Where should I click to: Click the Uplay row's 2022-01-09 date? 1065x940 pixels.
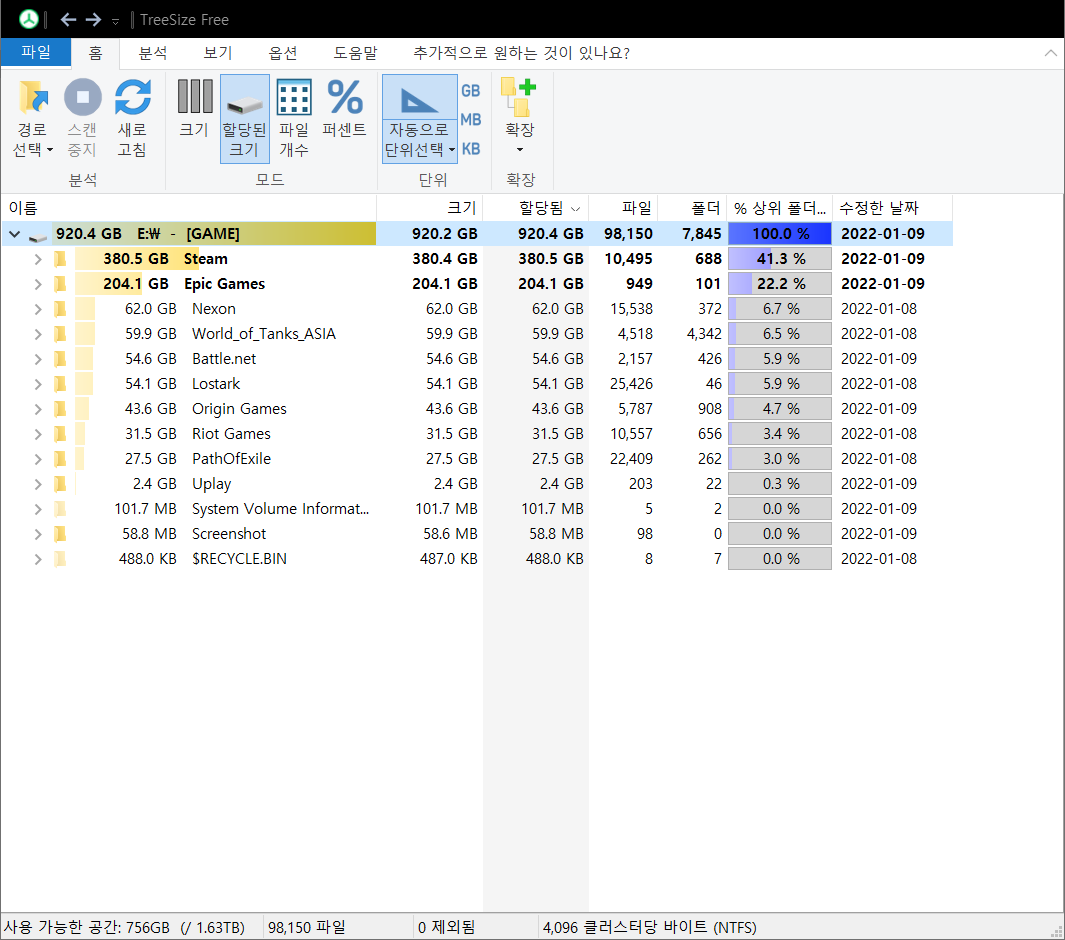pos(879,484)
